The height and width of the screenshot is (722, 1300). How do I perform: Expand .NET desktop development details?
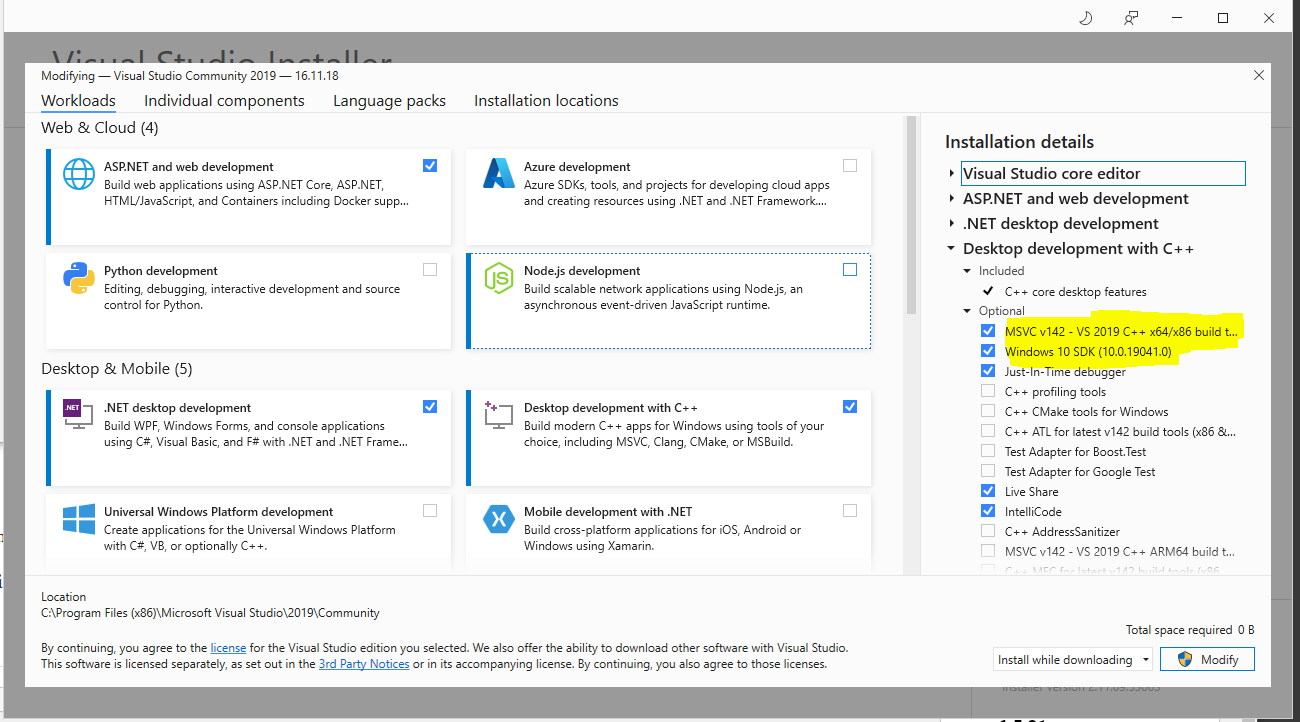(952, 224)
